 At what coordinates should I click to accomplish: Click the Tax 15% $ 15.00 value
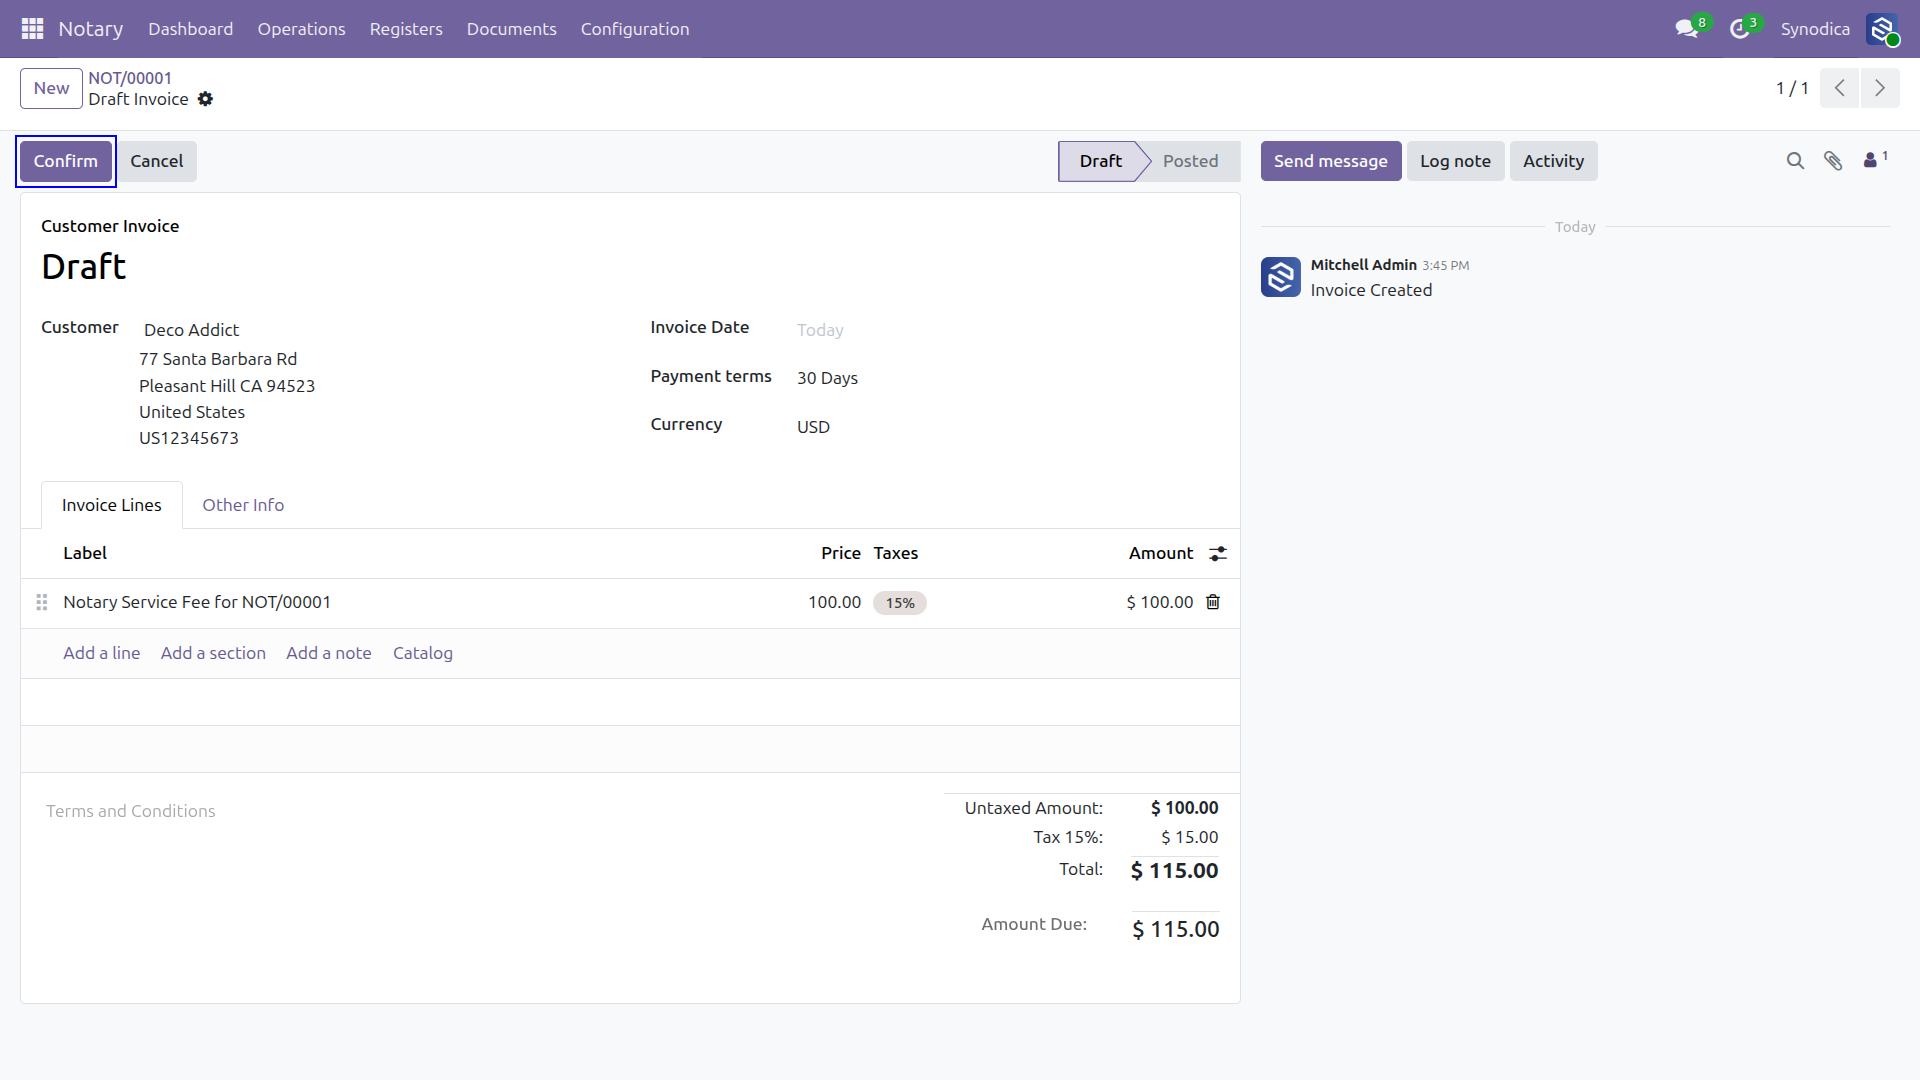[1189, 837]
